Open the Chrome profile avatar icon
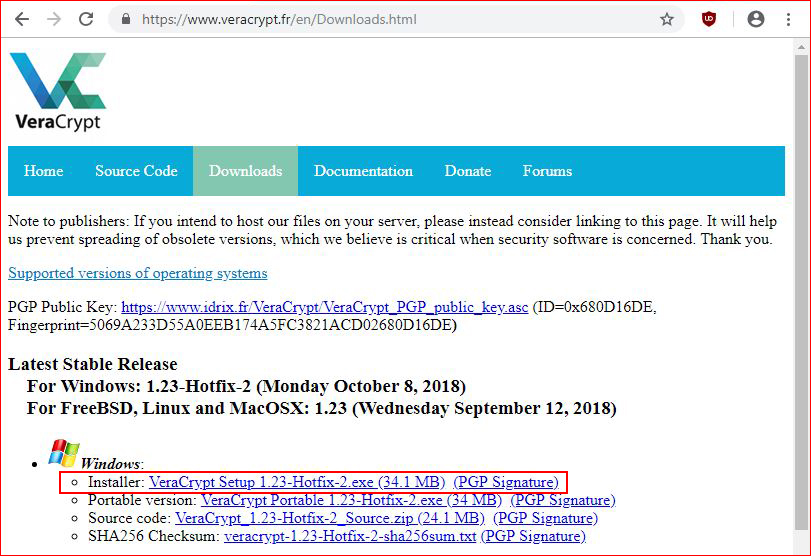This screenshot has width=811, height=556. (756, 19)
